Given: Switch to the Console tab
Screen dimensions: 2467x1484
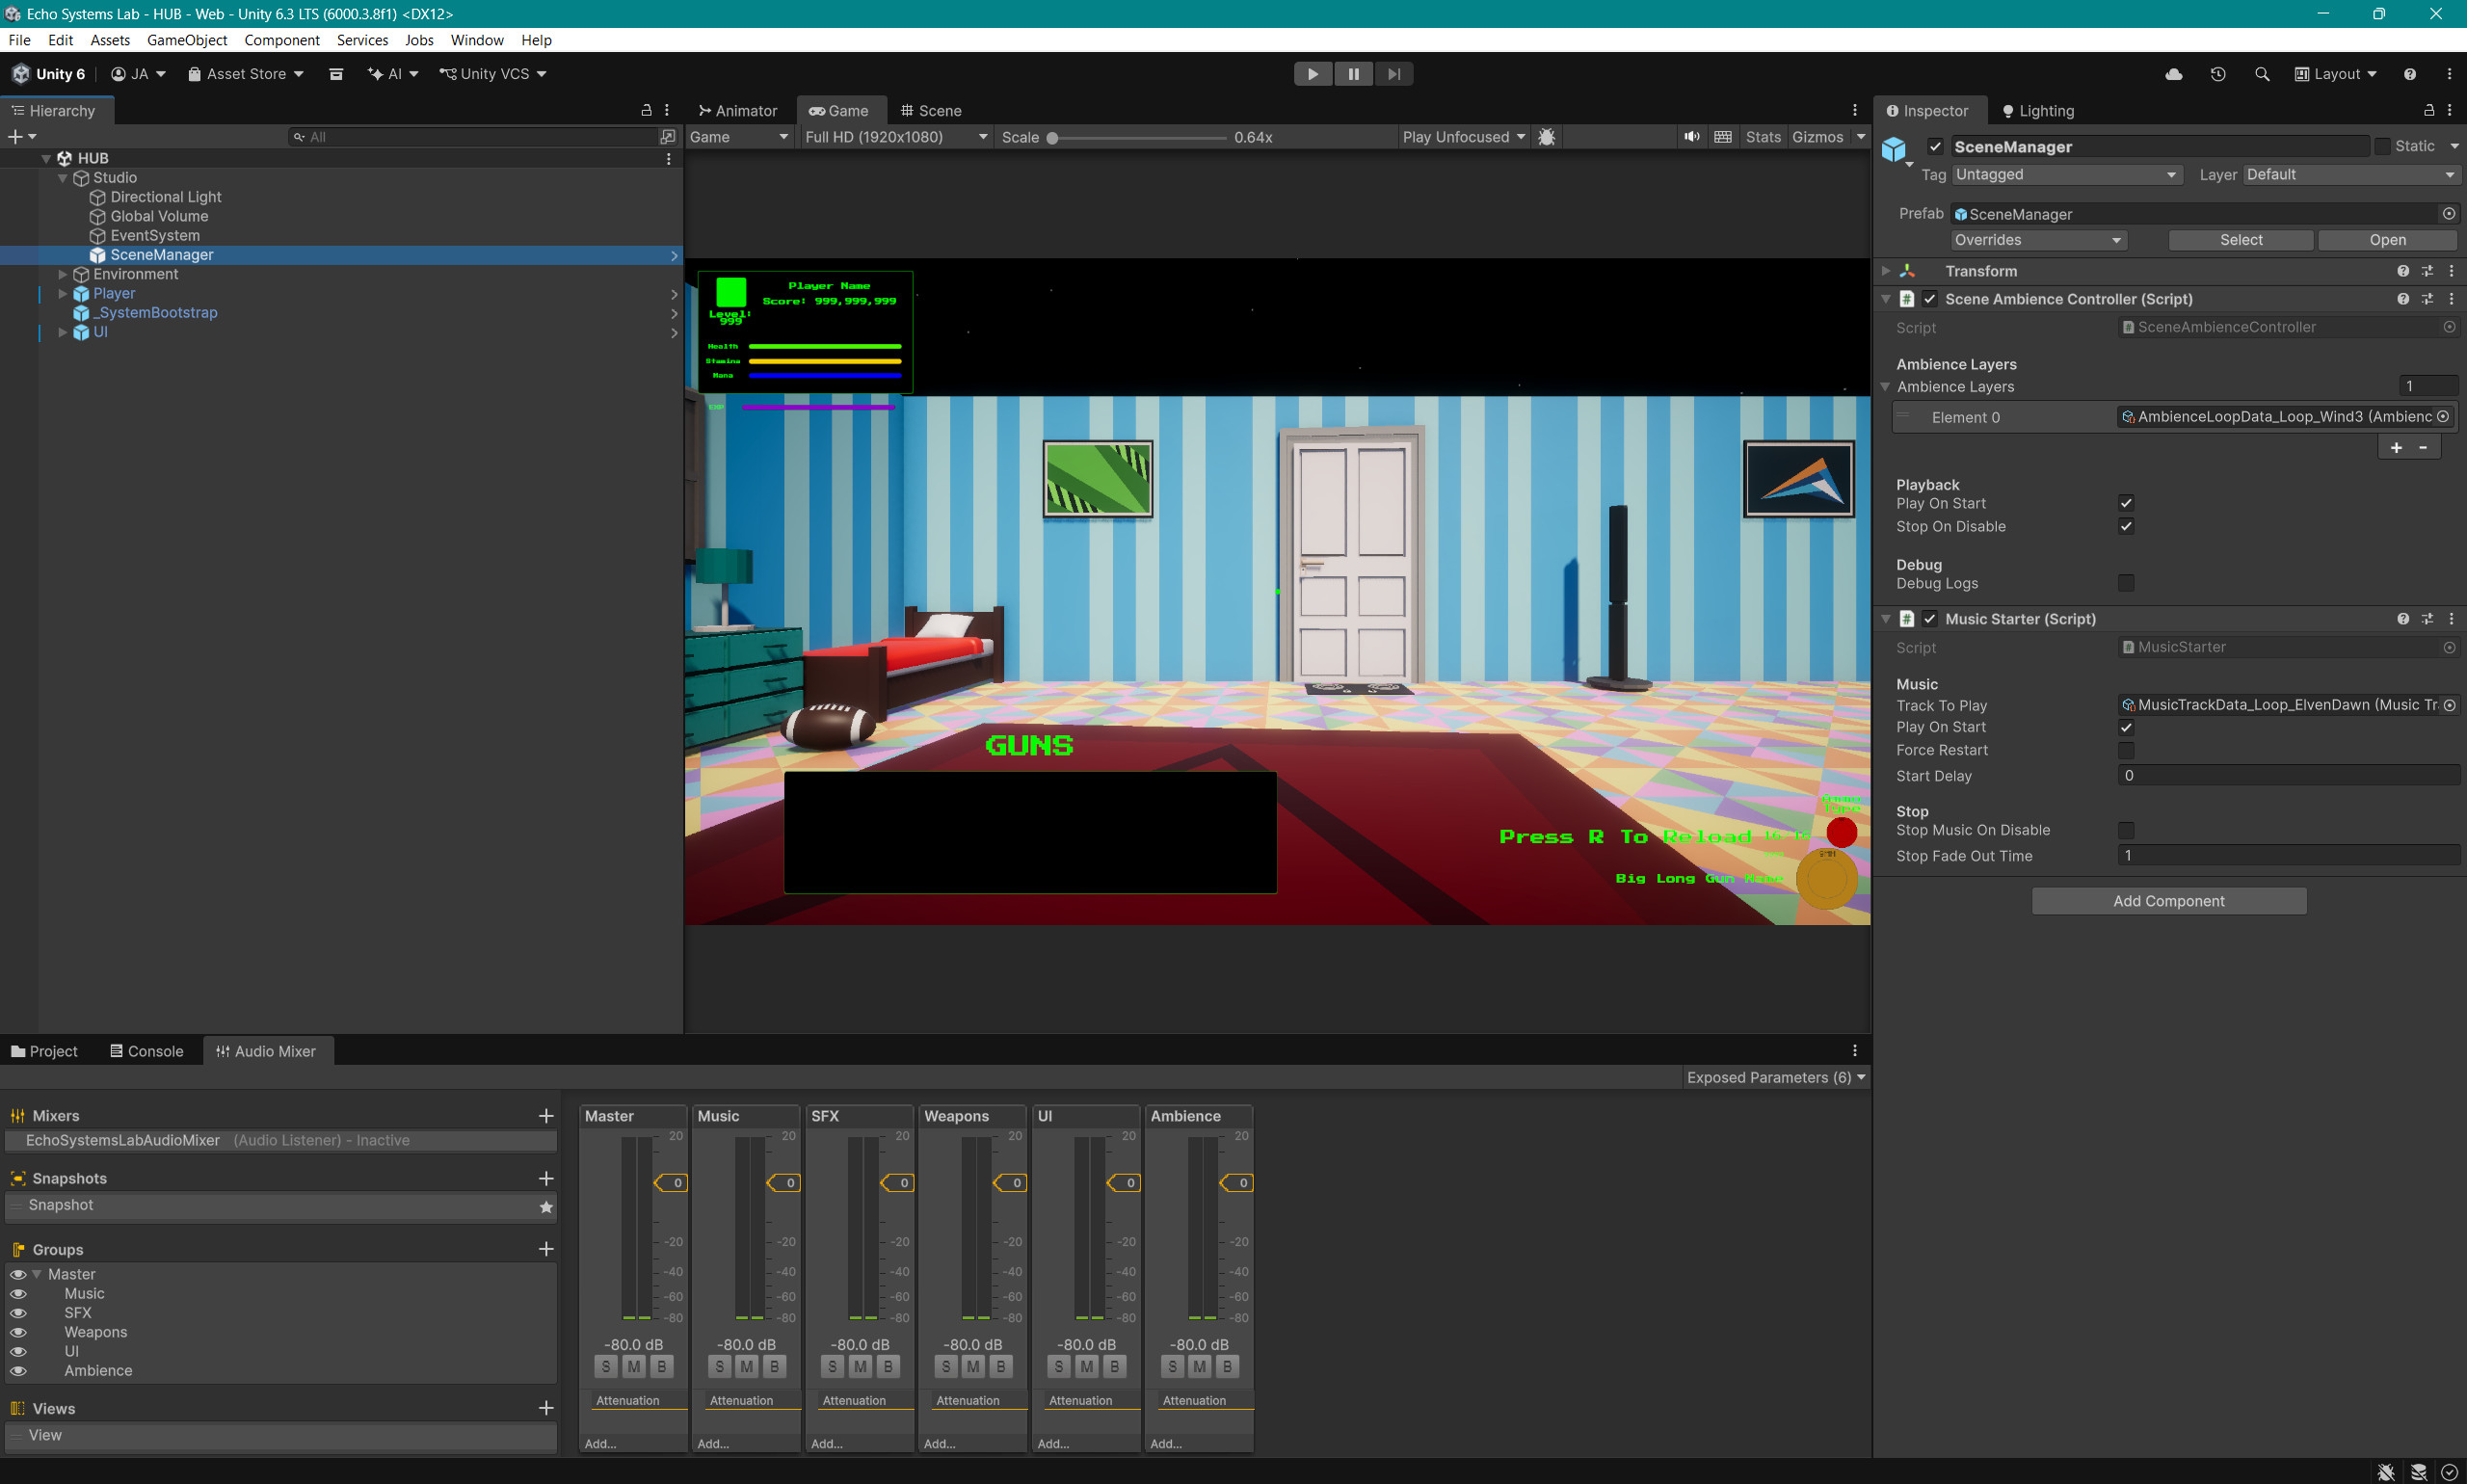Looking at the screenshot, I should click(x=147, y=1051).
